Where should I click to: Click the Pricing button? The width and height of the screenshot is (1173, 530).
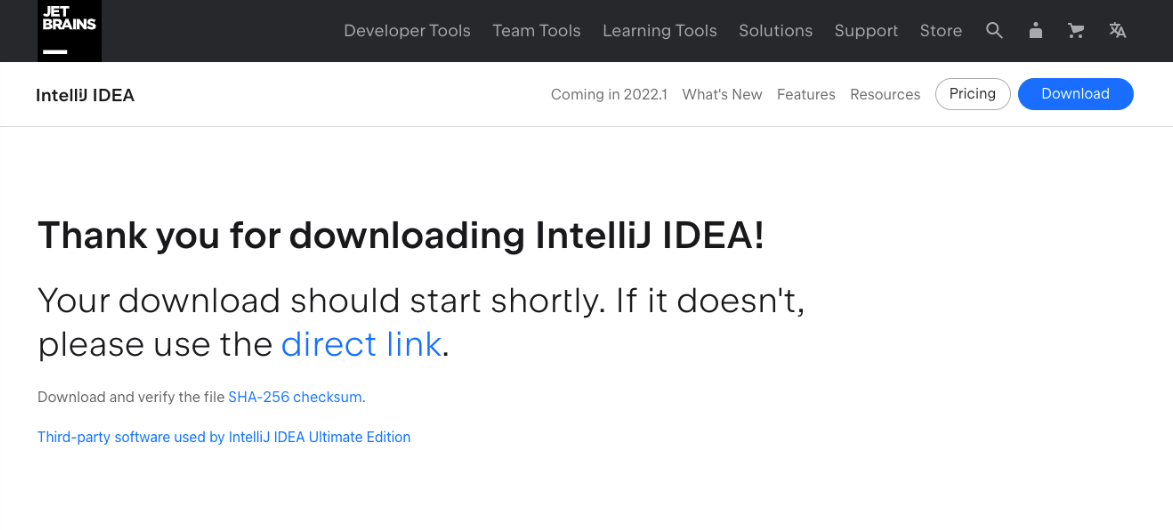973,94
